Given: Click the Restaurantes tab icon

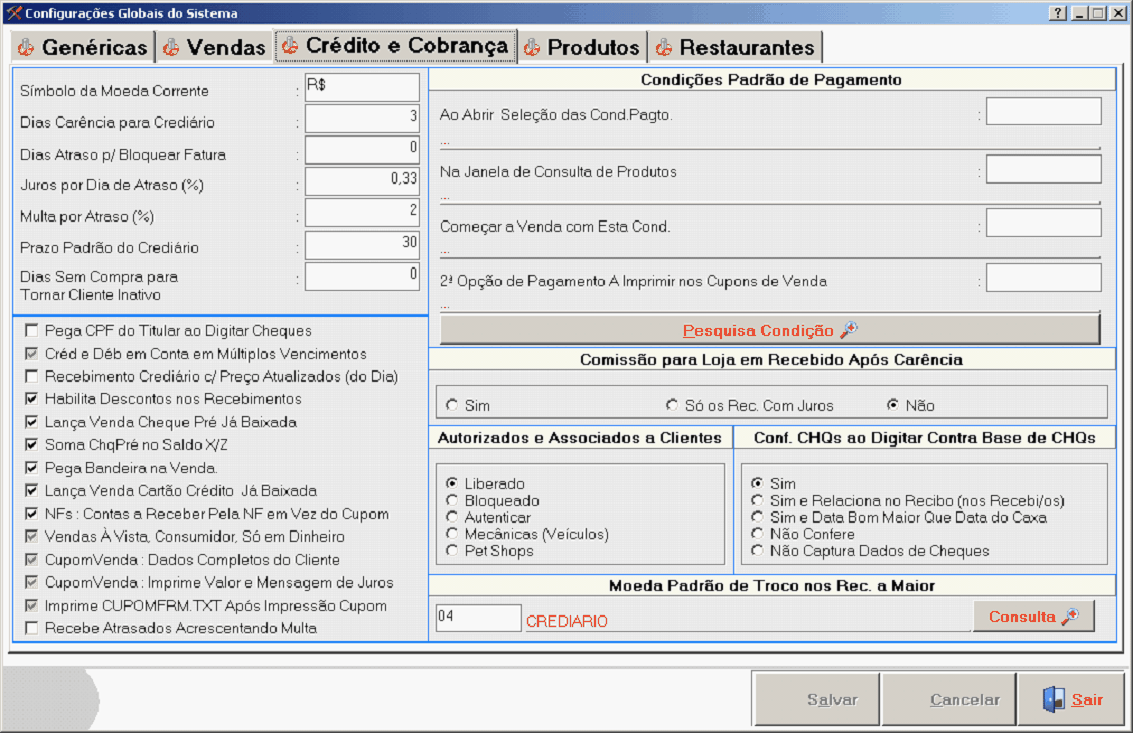Looking at the screenshot, I should pos(664,47).
